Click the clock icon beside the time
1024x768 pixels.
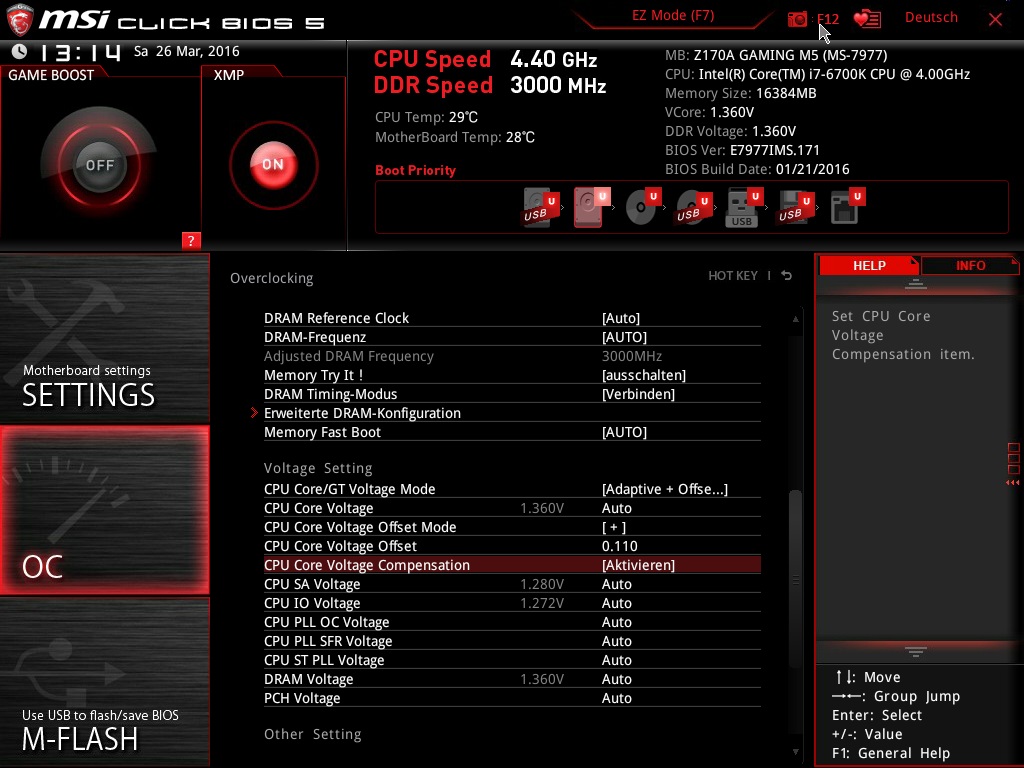pos(20,52)
